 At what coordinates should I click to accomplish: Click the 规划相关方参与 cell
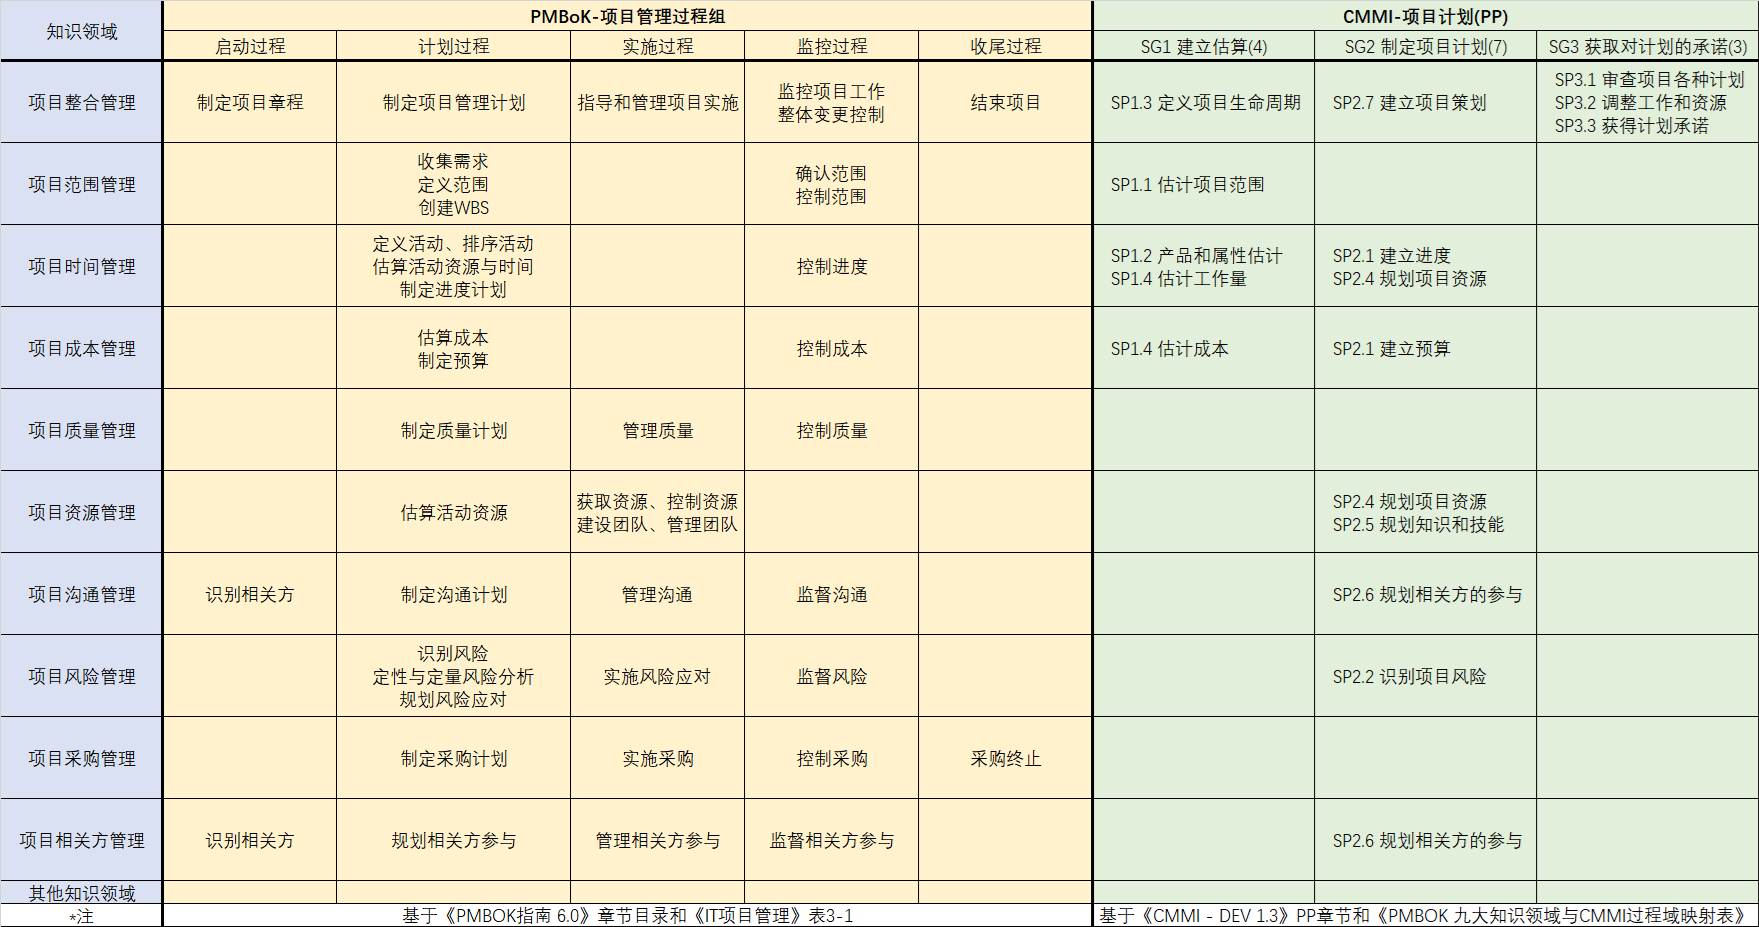pos(453,840)
